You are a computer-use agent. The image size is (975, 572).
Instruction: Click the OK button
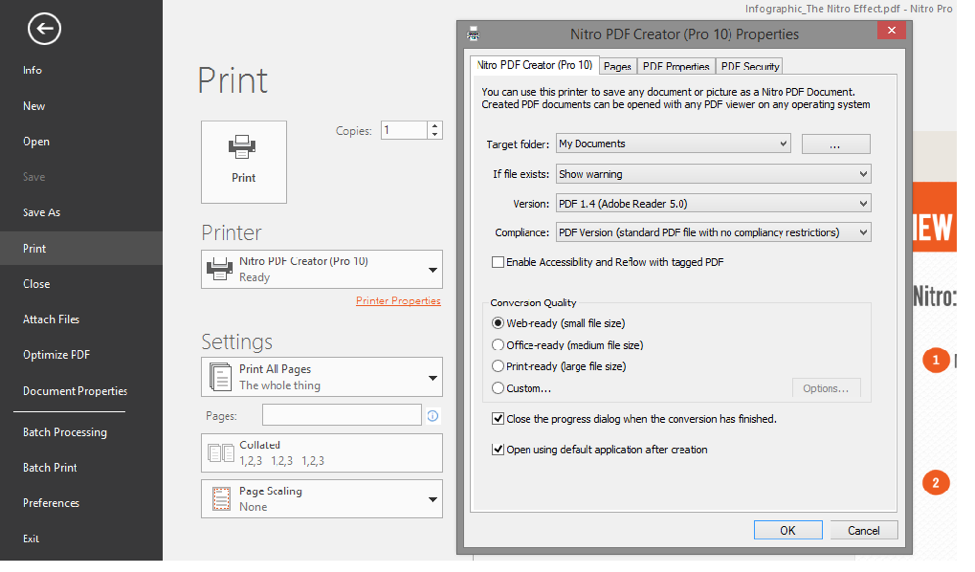(x=788, y=530)
